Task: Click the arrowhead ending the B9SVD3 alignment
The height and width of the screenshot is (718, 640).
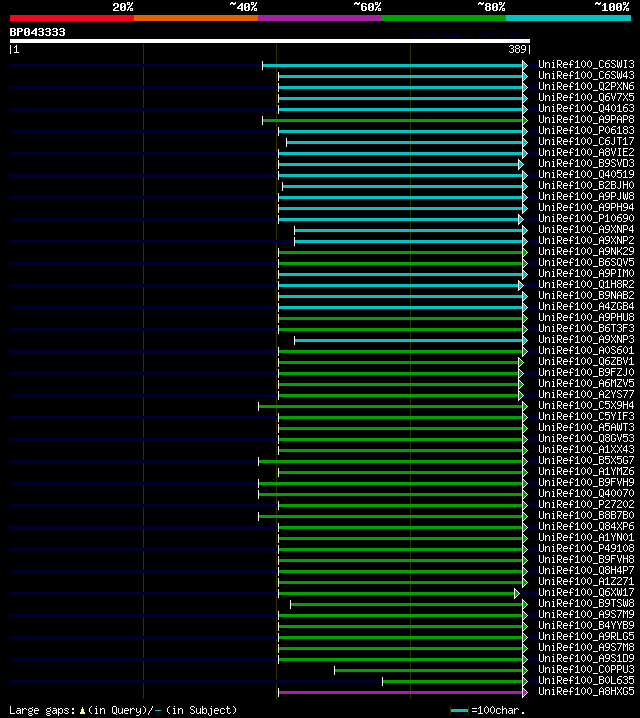Action: coord(521,164)
